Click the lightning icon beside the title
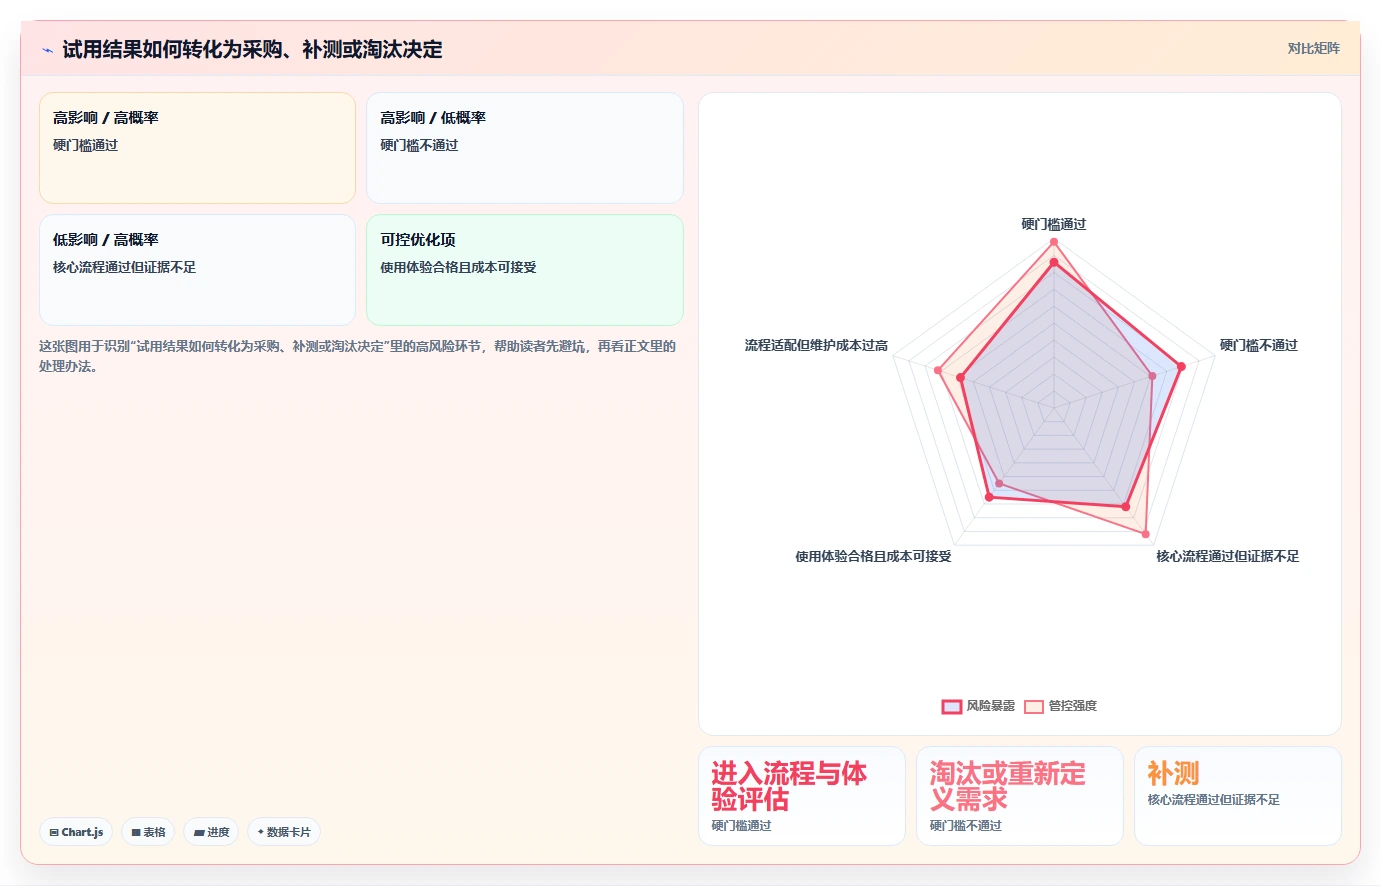Screen dimensions: 1381x886 [x=47, y=50]
